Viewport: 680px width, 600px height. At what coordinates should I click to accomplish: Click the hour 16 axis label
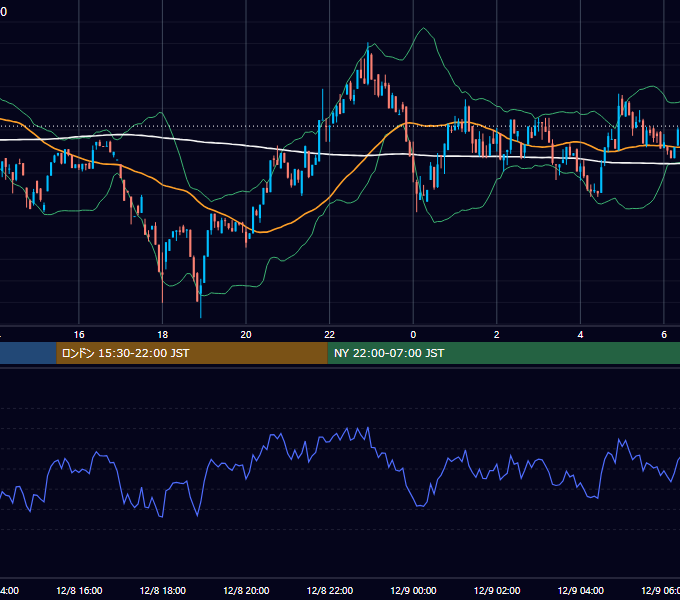point(79,335)
